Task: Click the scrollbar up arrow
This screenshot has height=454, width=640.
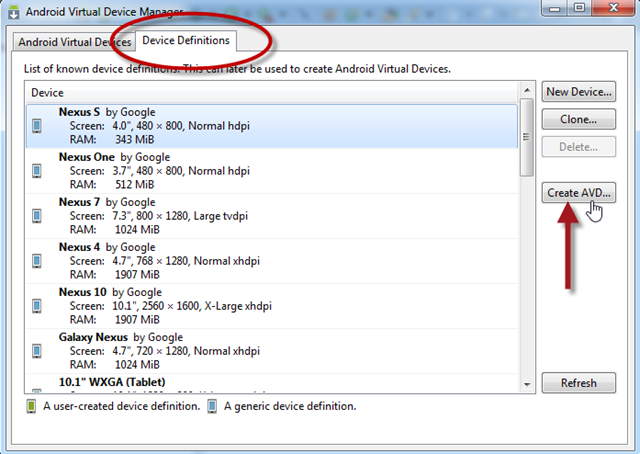Action: tap(527, 90)
